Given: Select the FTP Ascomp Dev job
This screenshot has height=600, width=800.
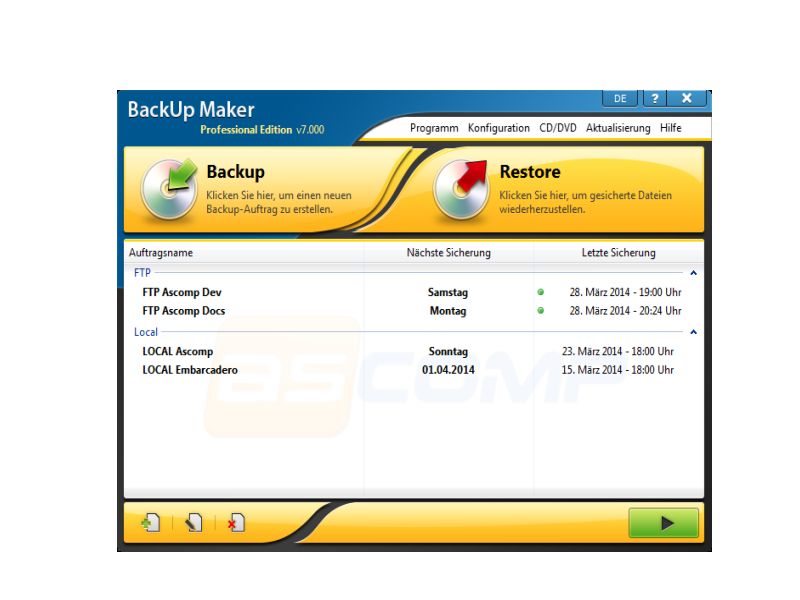Looking at the screenshot, I should click(182, 292).
